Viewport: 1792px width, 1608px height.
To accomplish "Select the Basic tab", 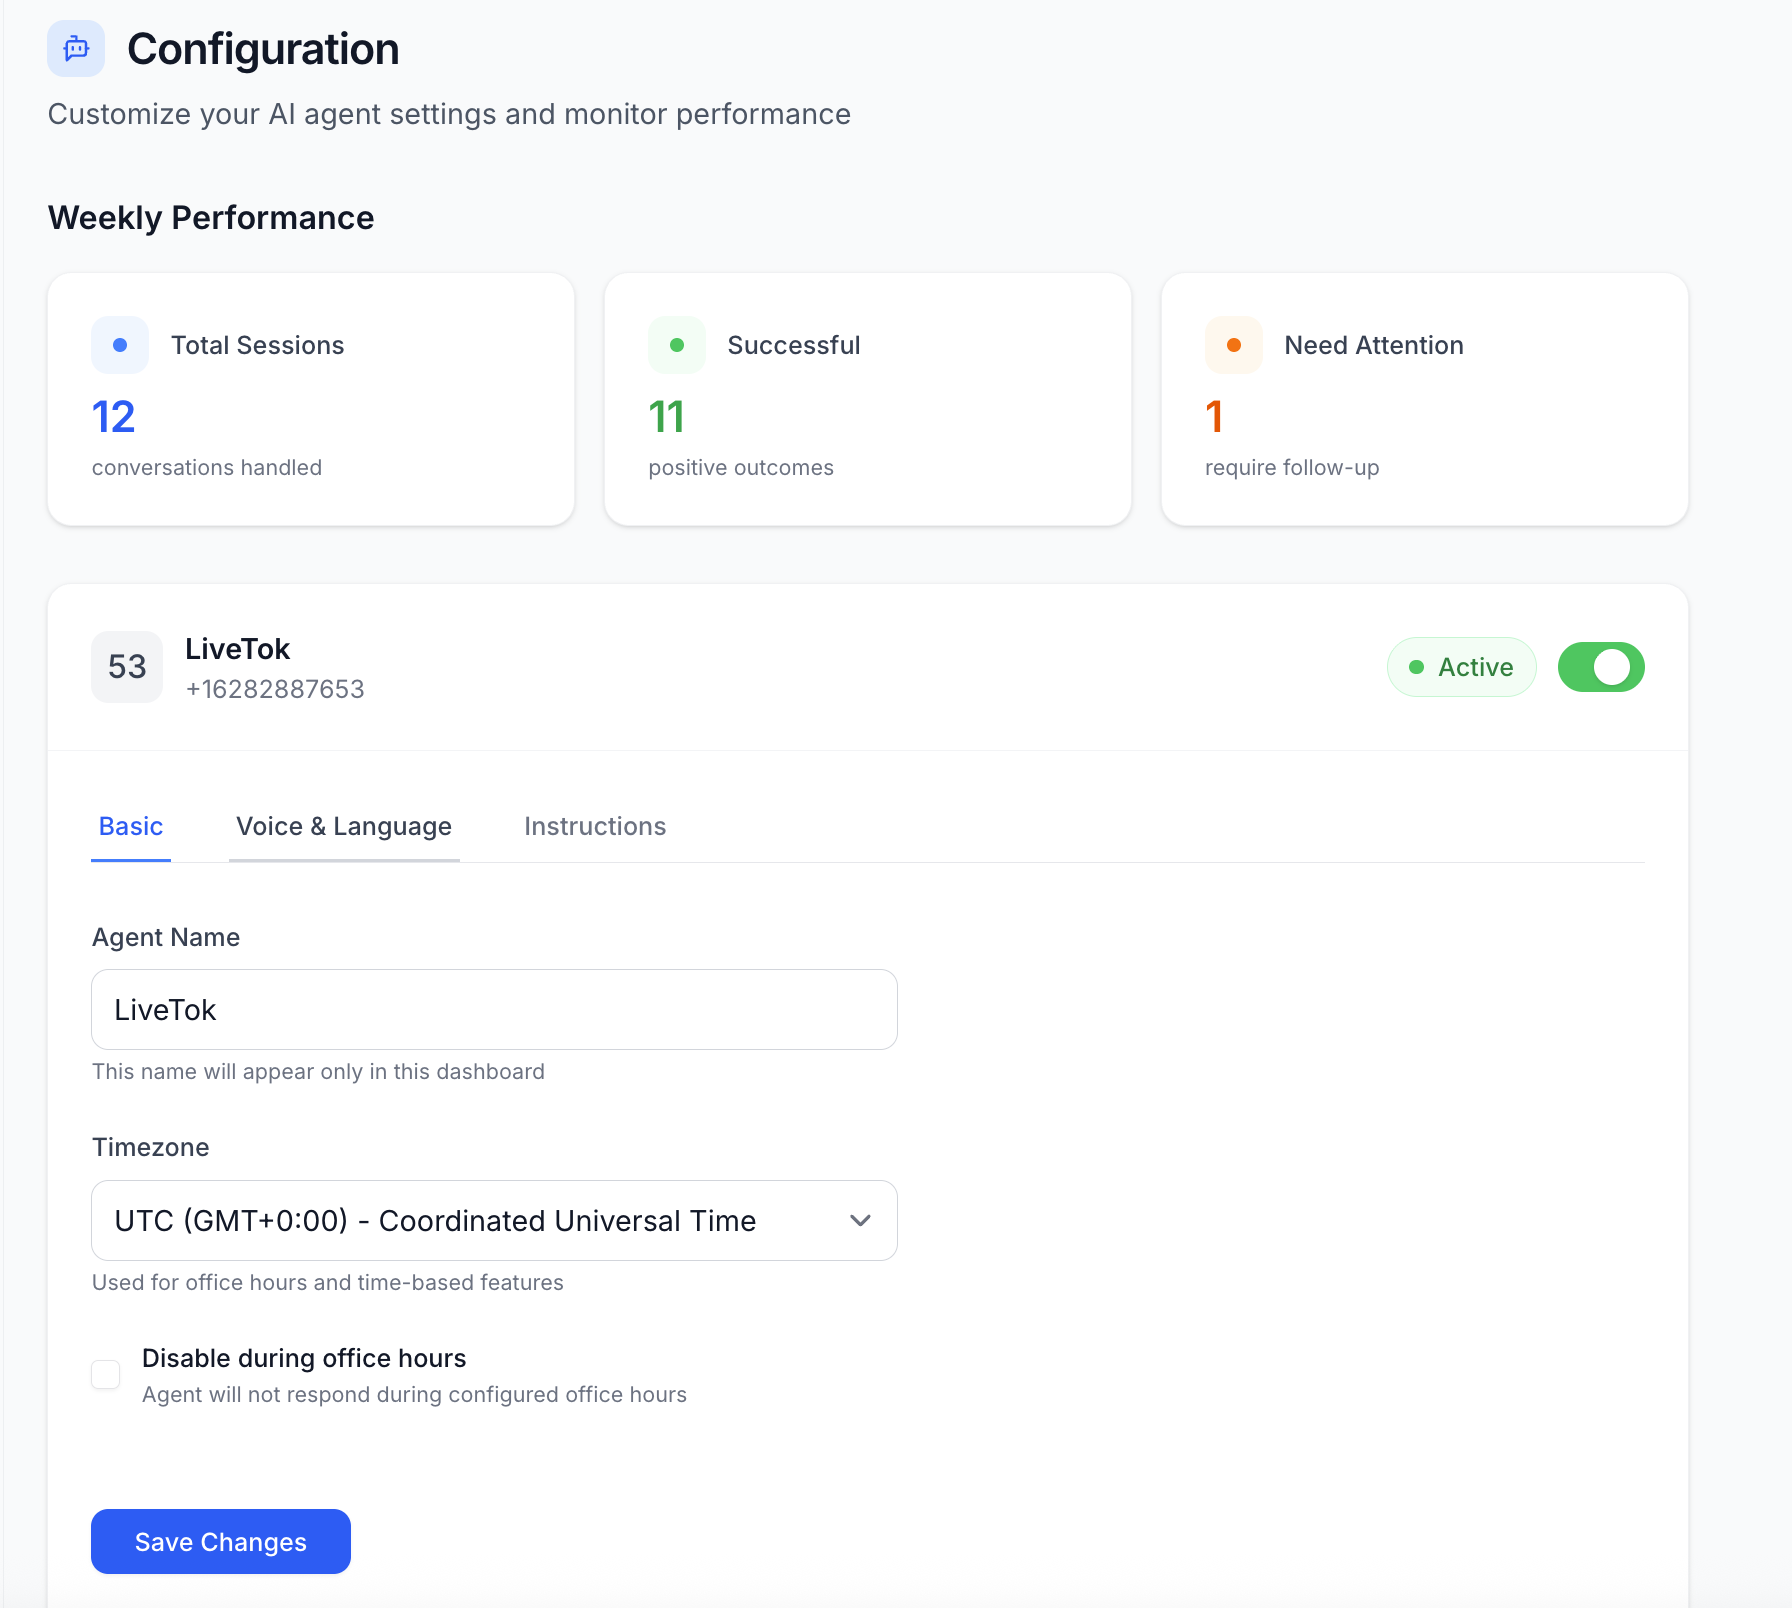I will click(131, 826).
